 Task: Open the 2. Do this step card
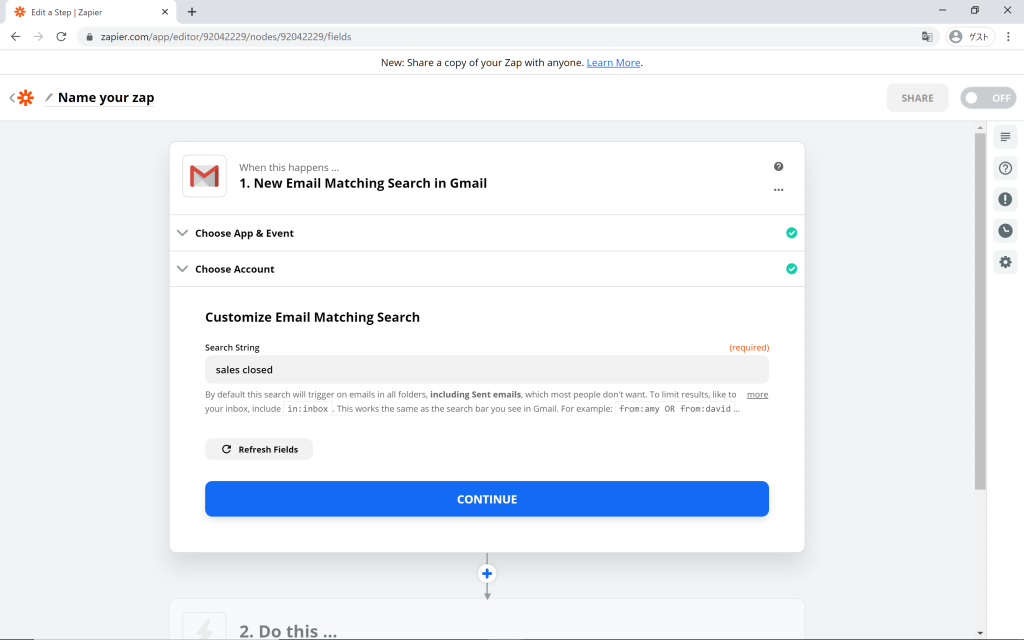click(x=487, y=619)
